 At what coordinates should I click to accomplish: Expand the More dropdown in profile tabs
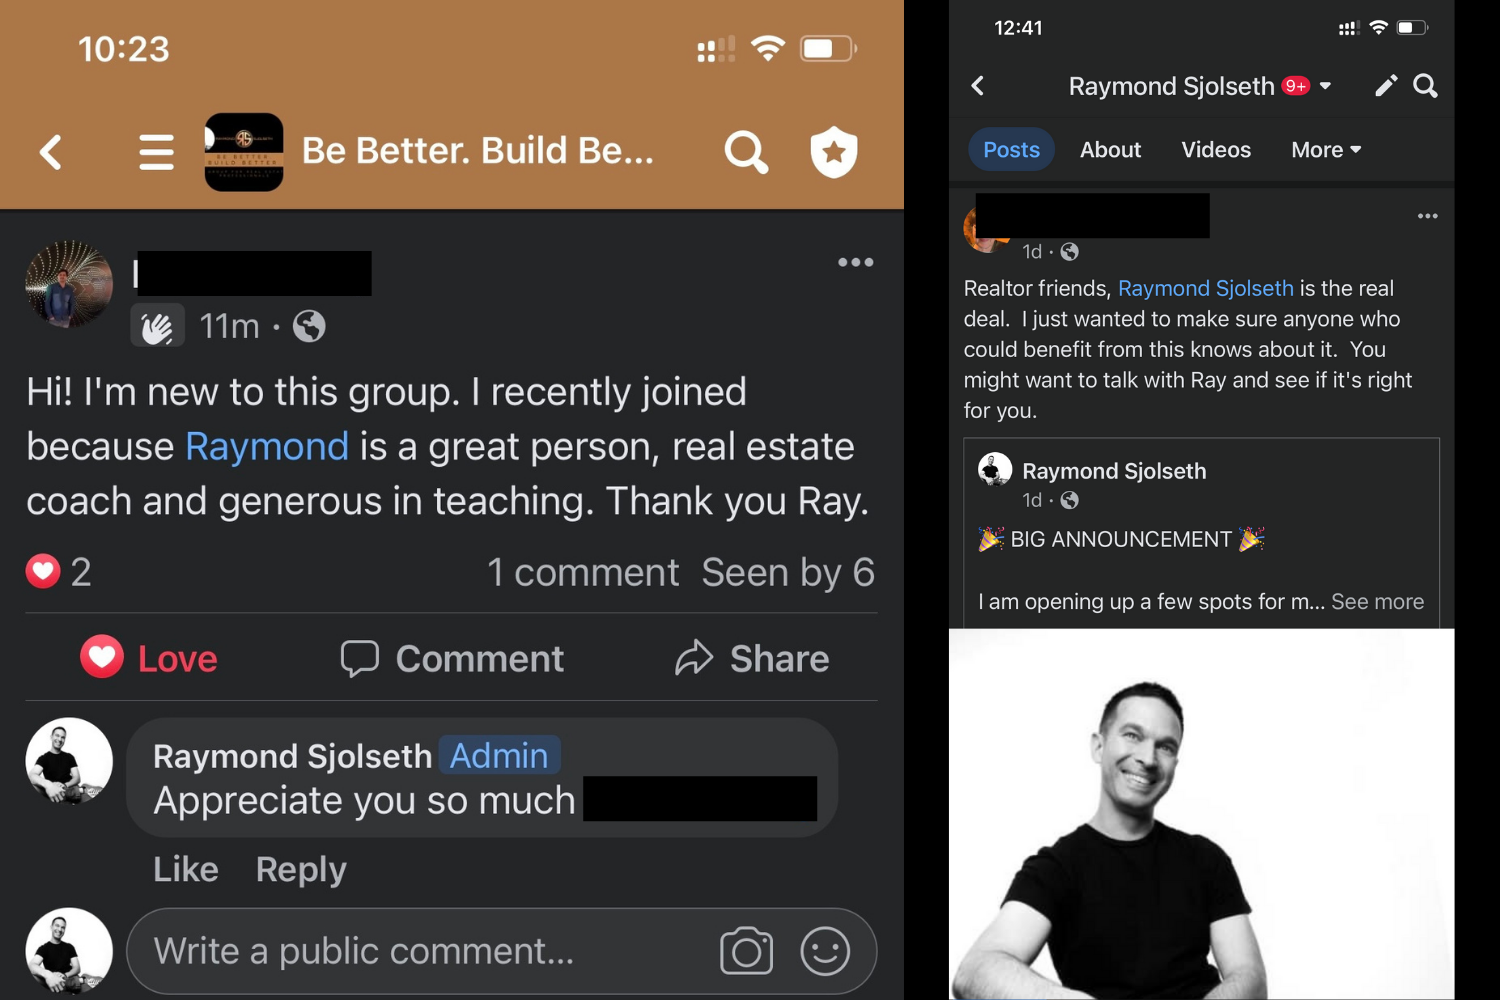point(1326,150)
